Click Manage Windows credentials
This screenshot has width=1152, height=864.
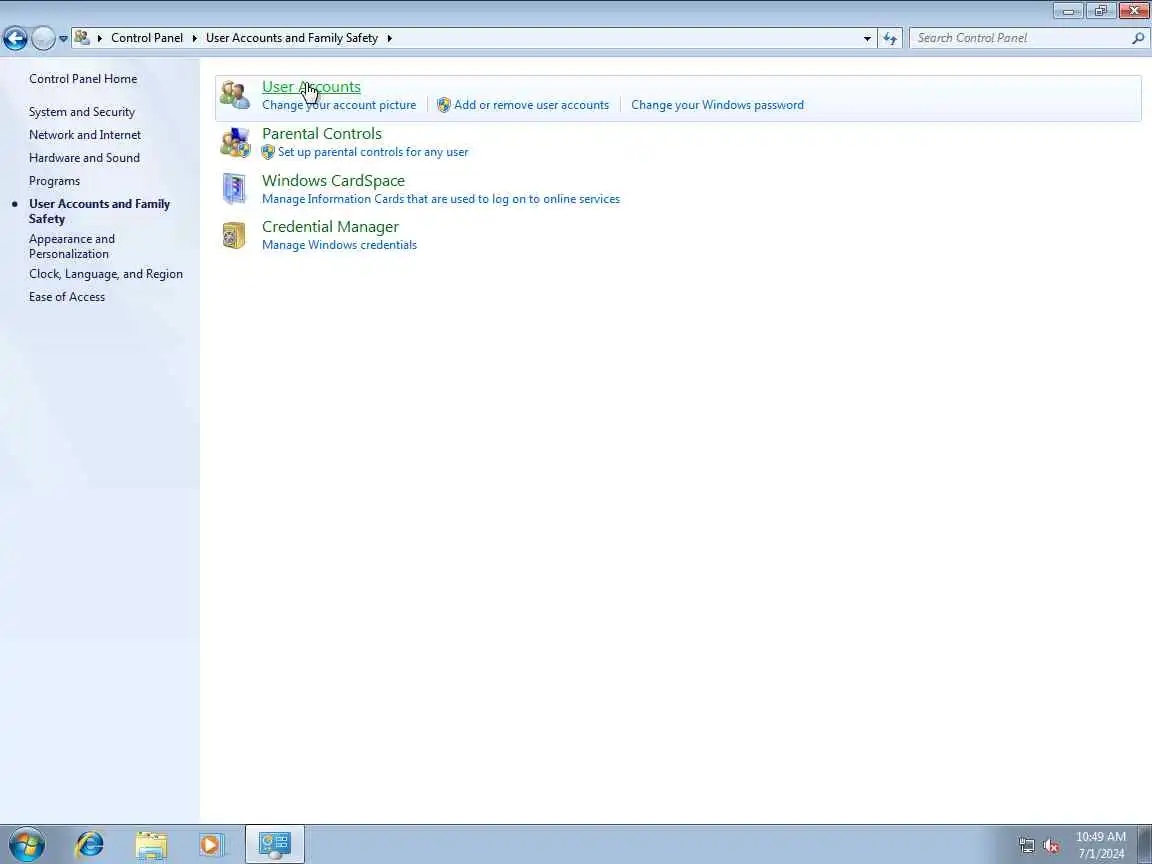coord(339,245)
